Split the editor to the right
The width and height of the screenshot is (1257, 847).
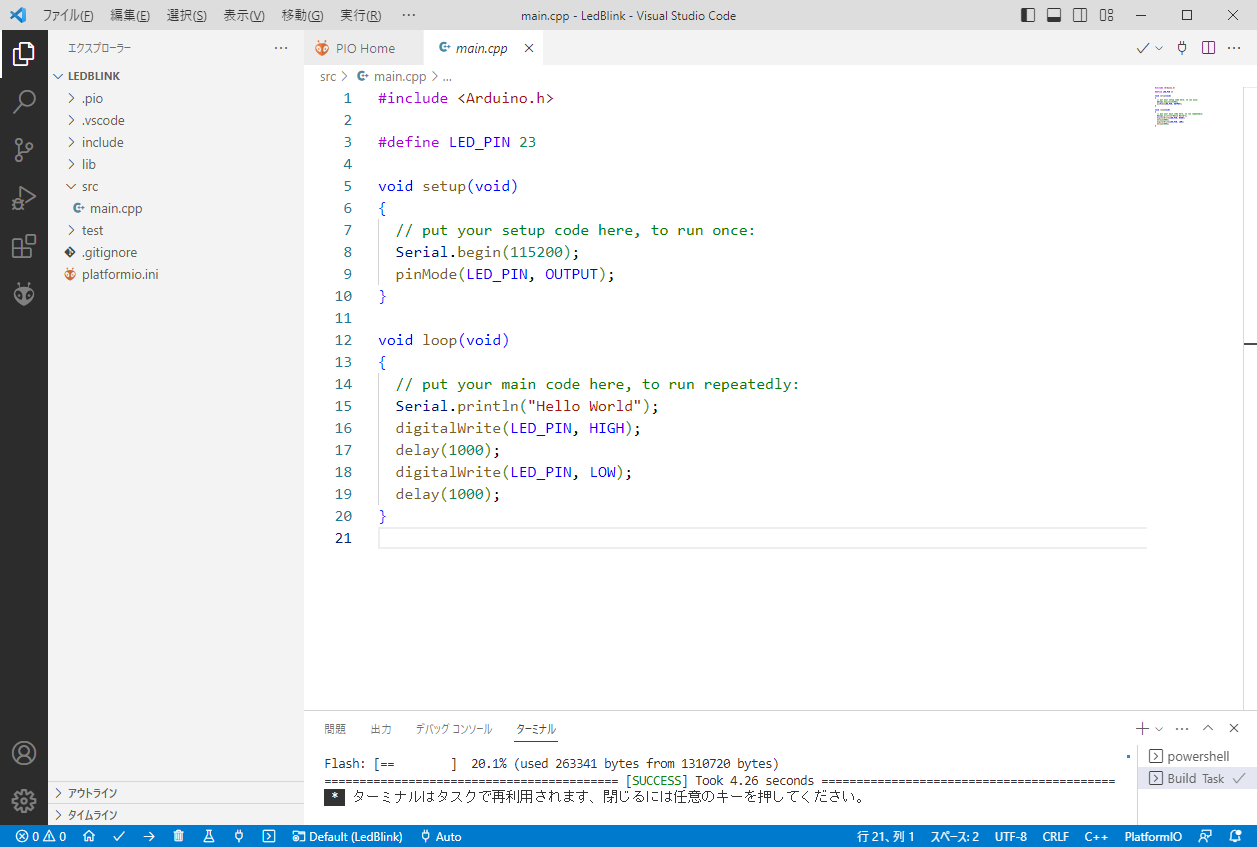click(x=1208, y=48)
